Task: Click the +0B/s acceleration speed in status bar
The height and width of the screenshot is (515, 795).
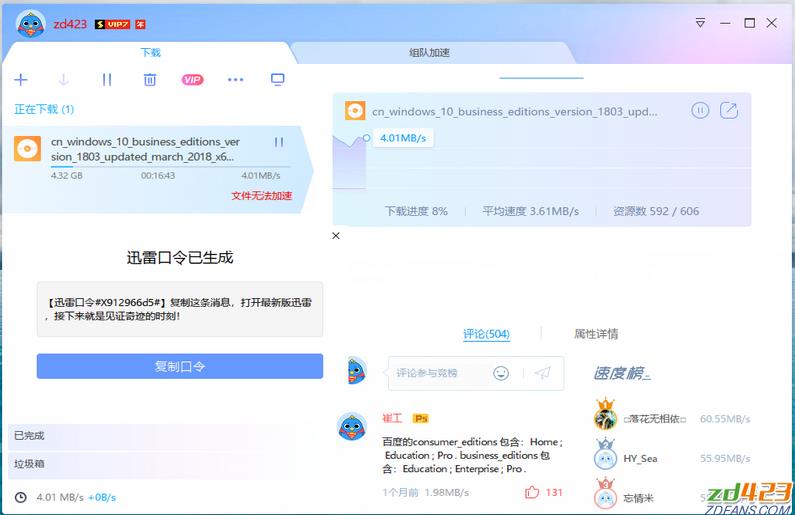Action: pyautogui.click(x=102, y=497)
